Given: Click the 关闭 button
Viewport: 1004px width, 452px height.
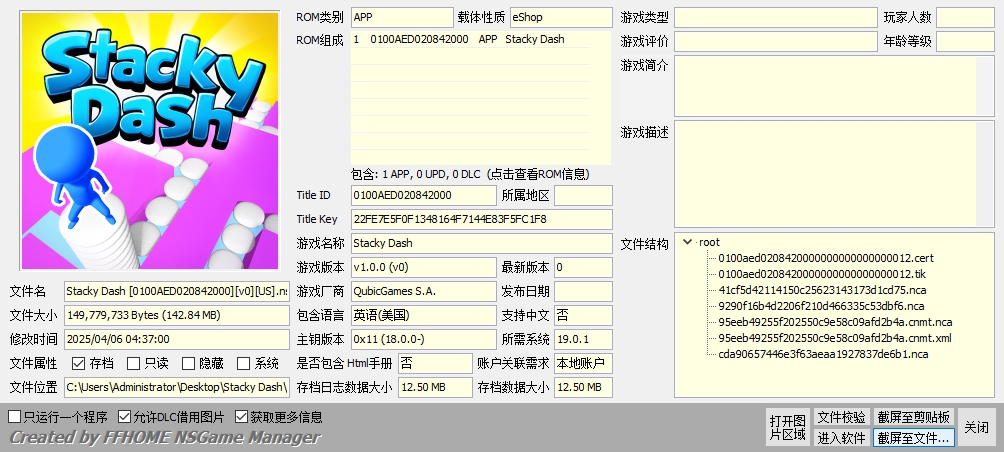Looking at the screenshot, I should (976, 427).
